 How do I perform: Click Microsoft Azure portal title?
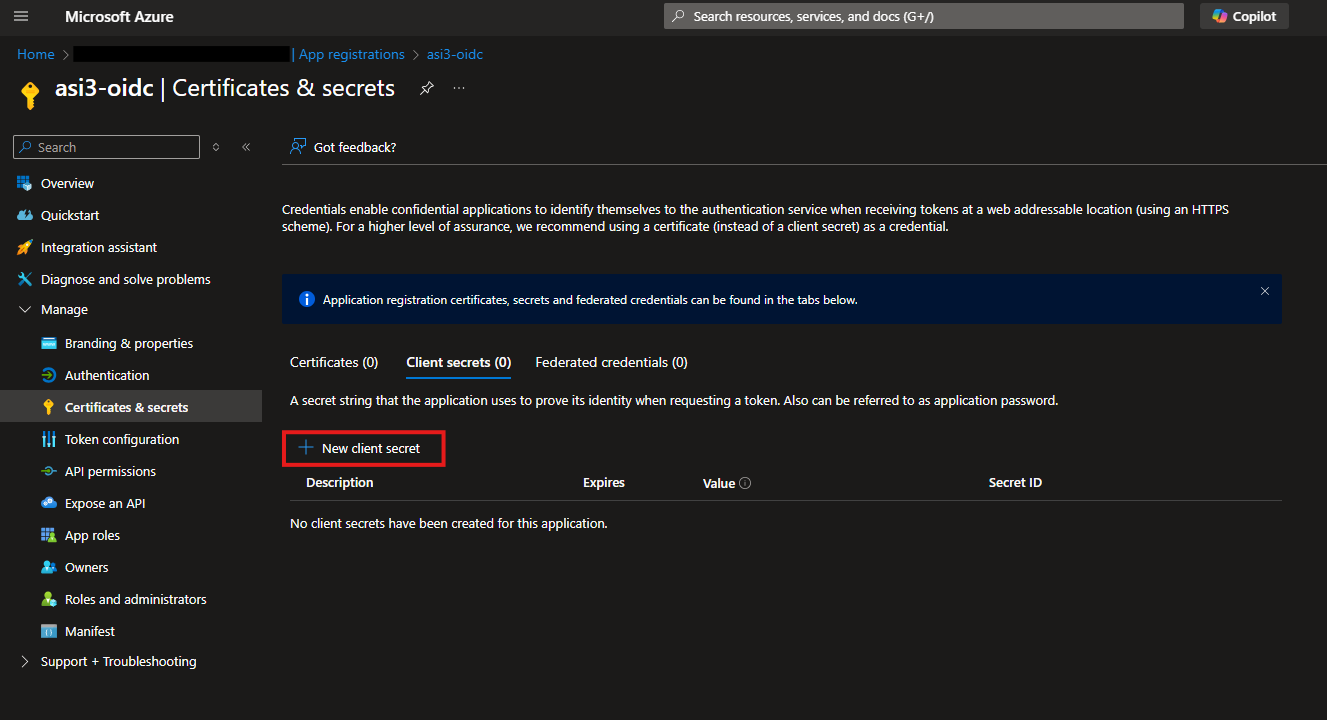coord(119,16)
